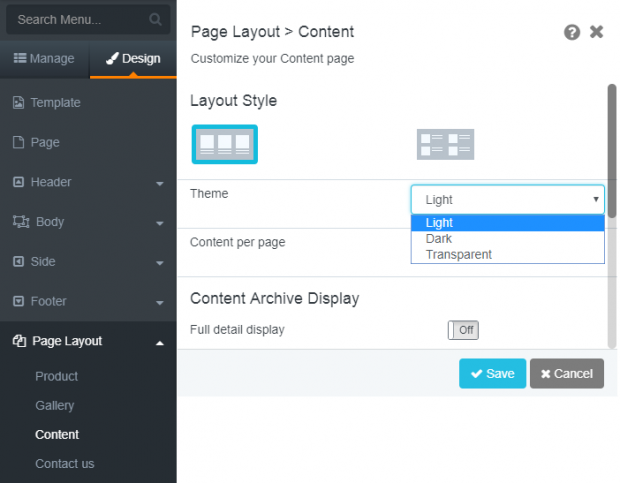Click the Page document icon
Viewport: 620px width, 483px height.
coord(18,142)
